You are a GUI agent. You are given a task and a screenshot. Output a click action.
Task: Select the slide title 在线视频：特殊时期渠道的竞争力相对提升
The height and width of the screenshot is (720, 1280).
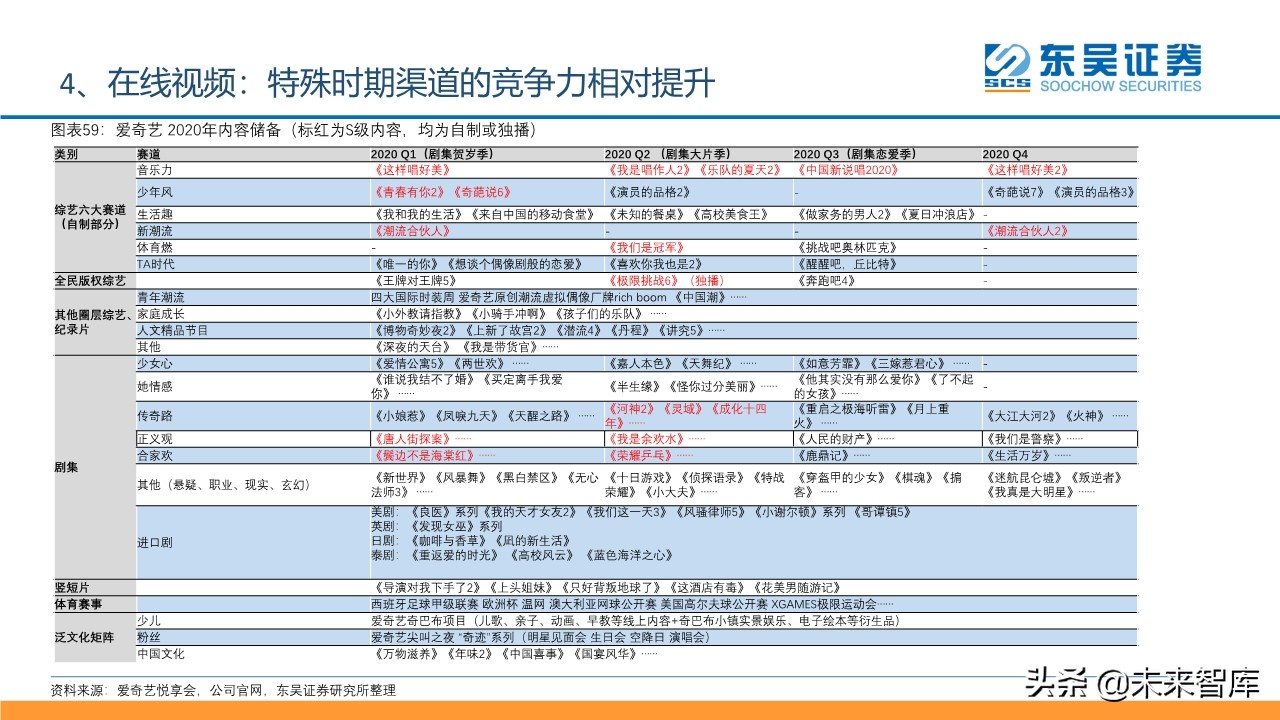(388, 84)
